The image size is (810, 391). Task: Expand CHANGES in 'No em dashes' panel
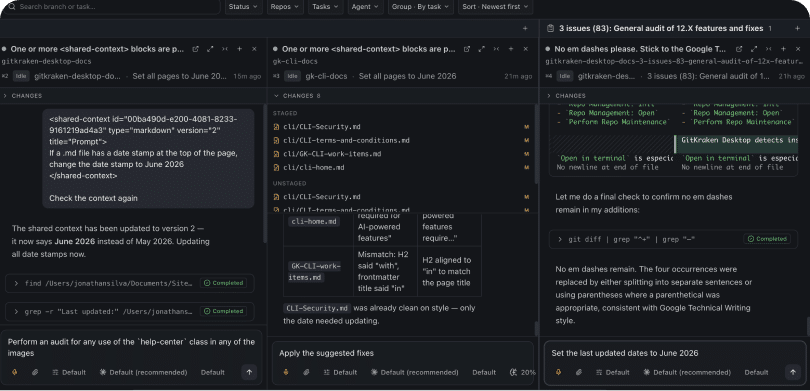click(x=567, y=96)
